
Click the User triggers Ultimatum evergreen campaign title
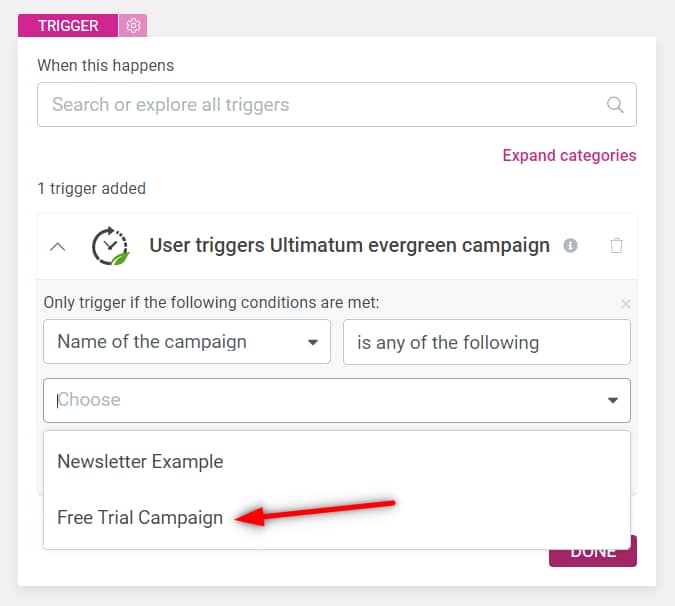(x=349, y=245)
